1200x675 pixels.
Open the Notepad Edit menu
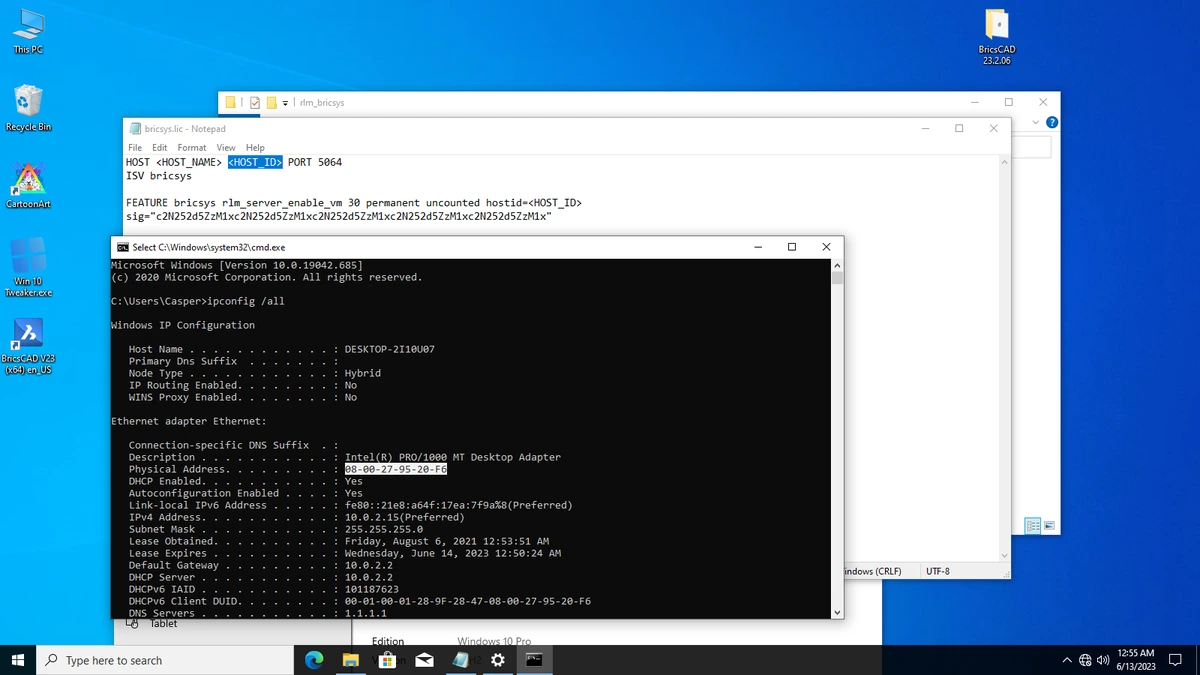click(x=160, y=147)
